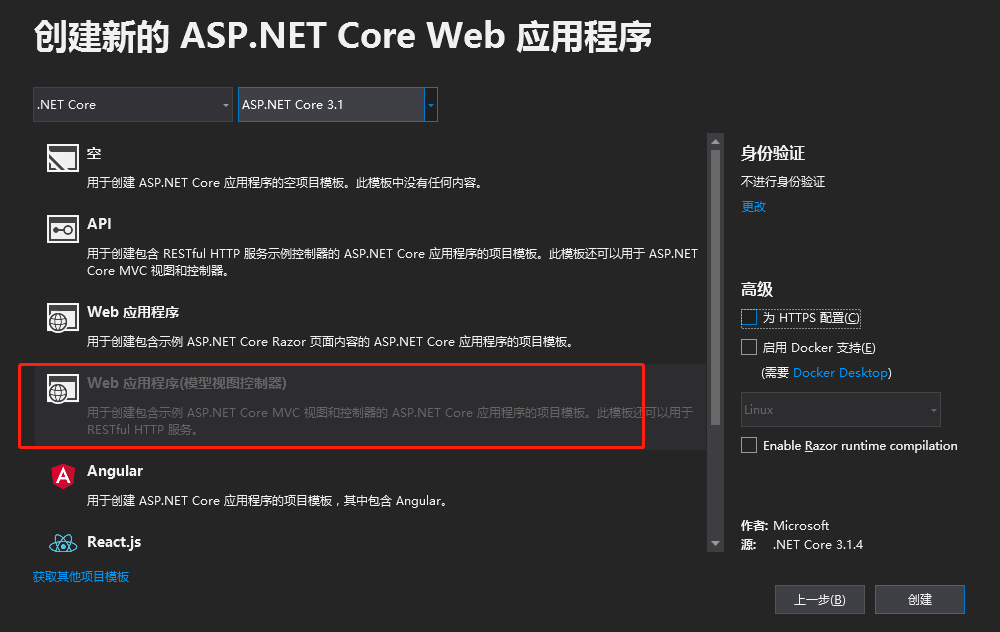Open the Docker Desktop link
This screenshot has width=1000, height=632.
tap(840, 372)
